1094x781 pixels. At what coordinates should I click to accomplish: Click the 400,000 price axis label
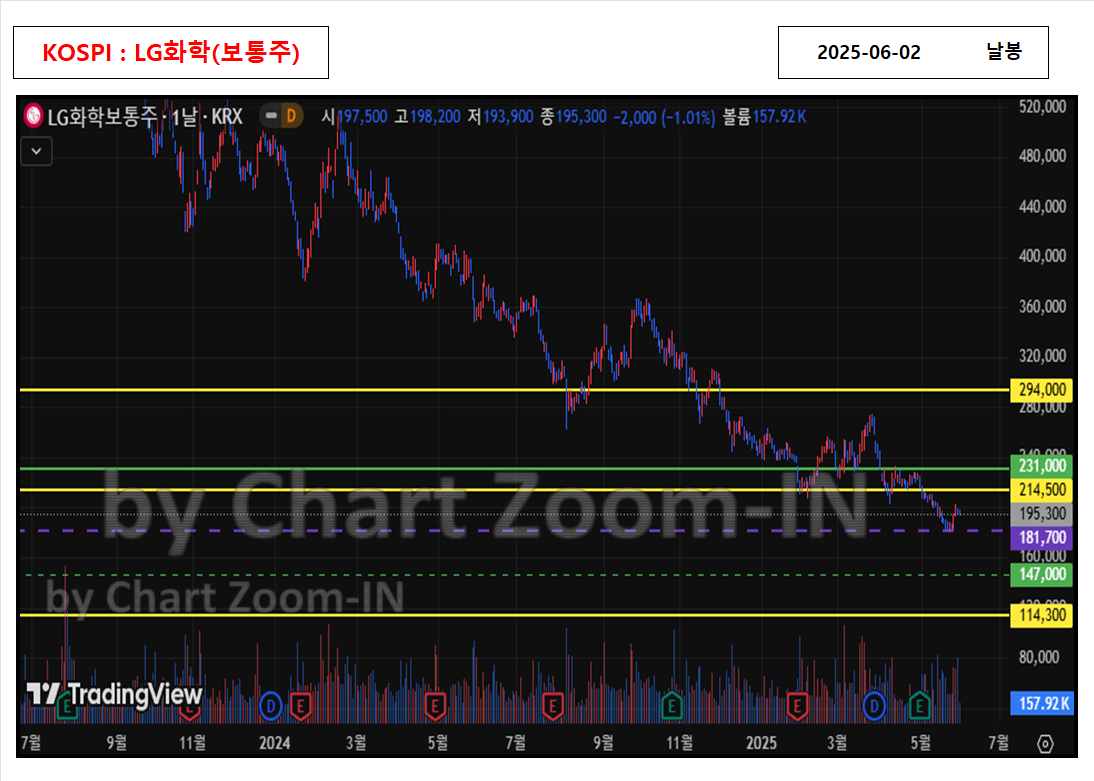click(1042, 256)
